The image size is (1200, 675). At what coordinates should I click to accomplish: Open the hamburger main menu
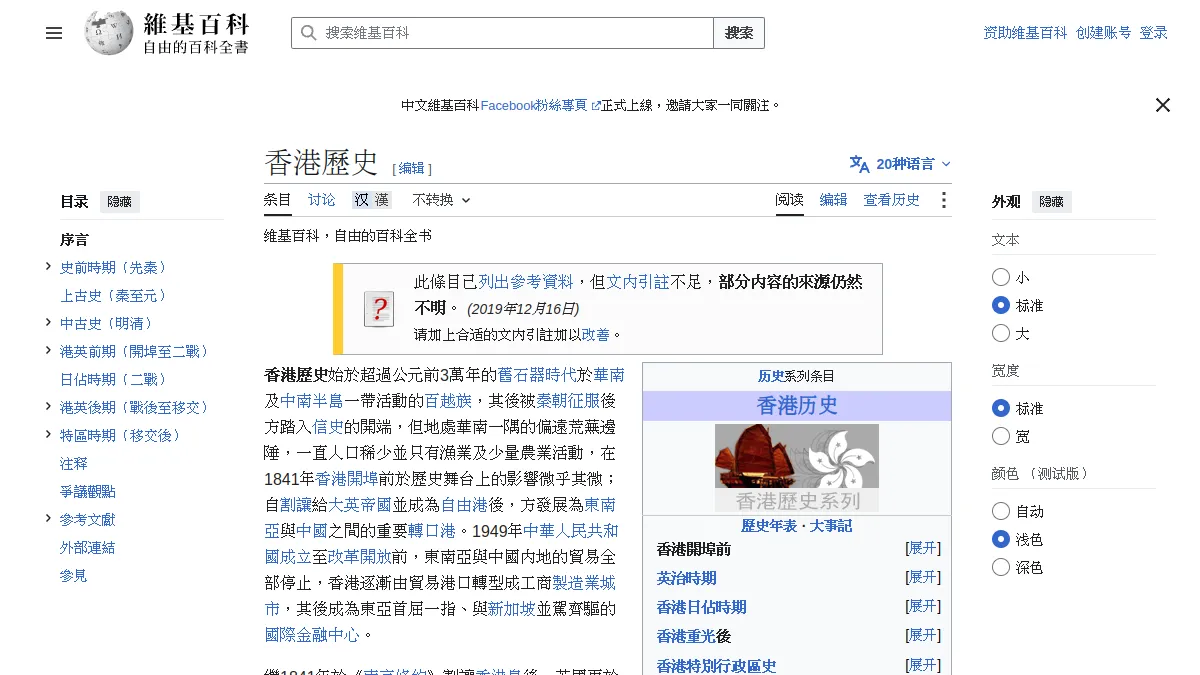(x=54, y=33)
